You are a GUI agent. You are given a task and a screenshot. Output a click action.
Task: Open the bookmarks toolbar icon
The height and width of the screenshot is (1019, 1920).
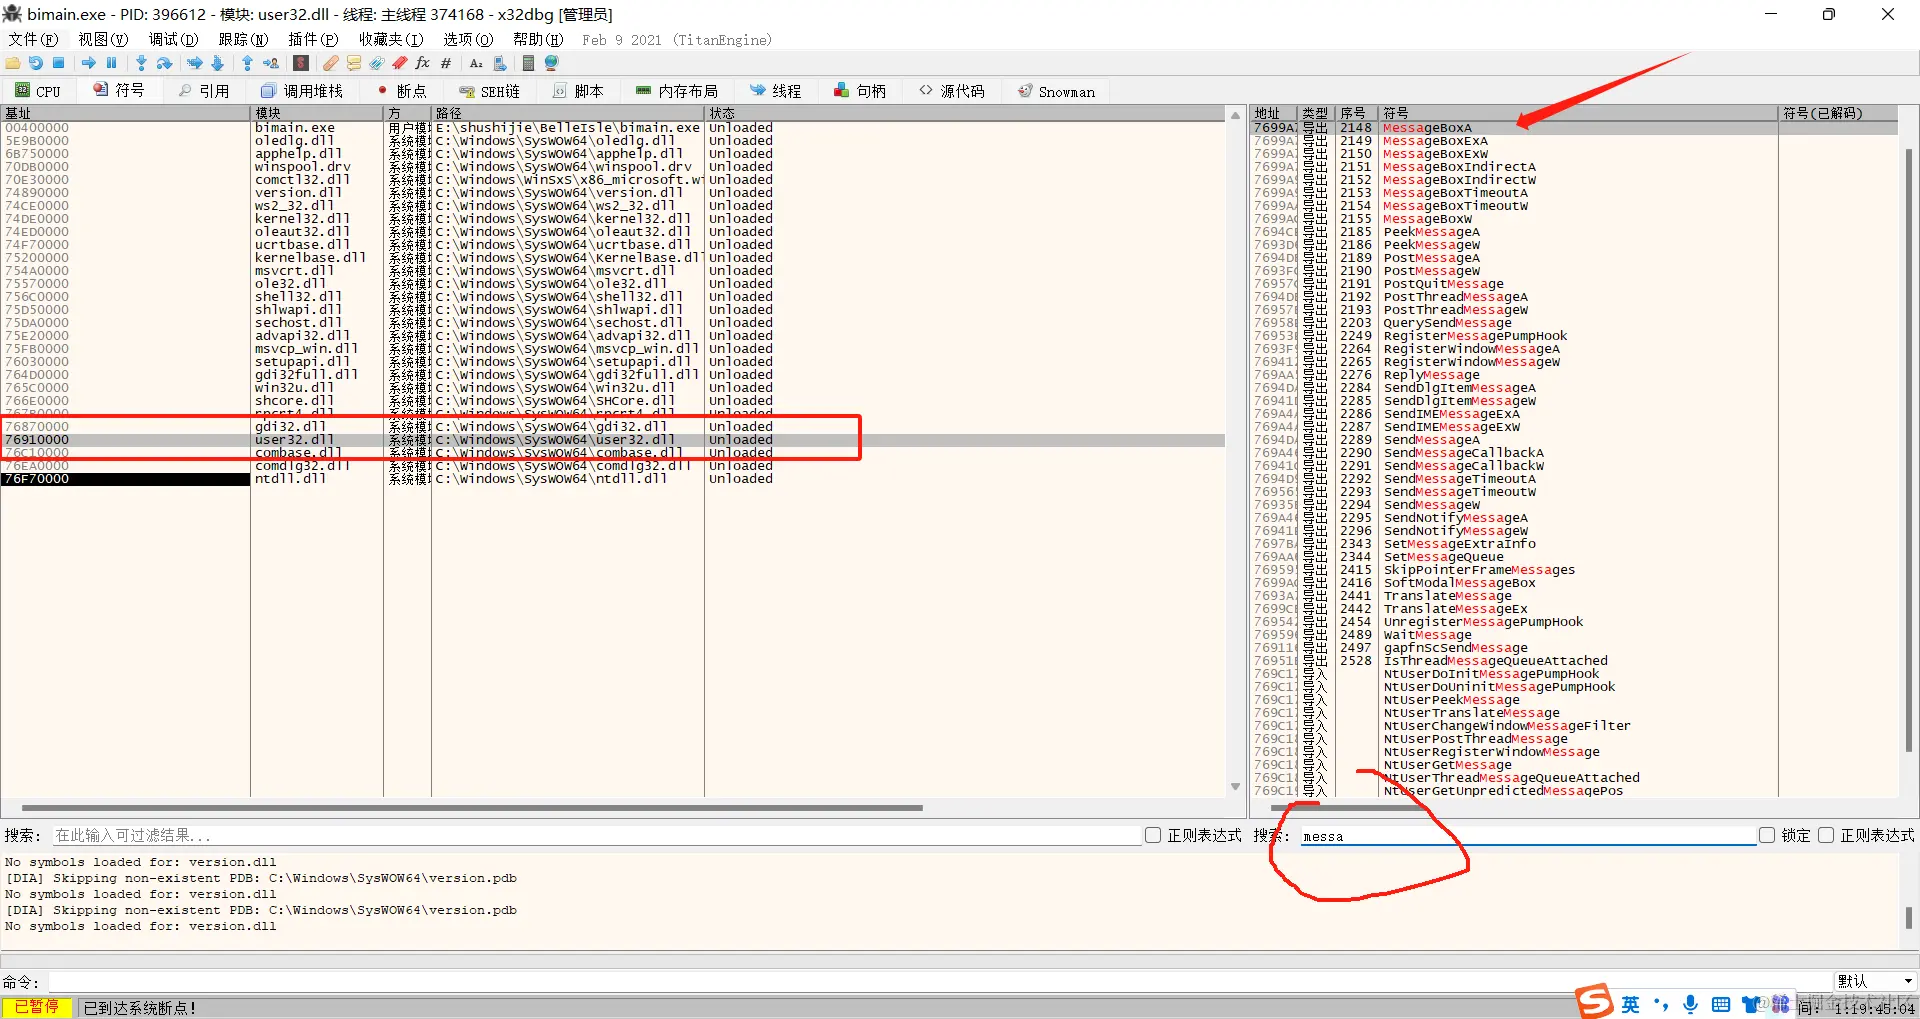pyautogui.click(x=400, y=63)
